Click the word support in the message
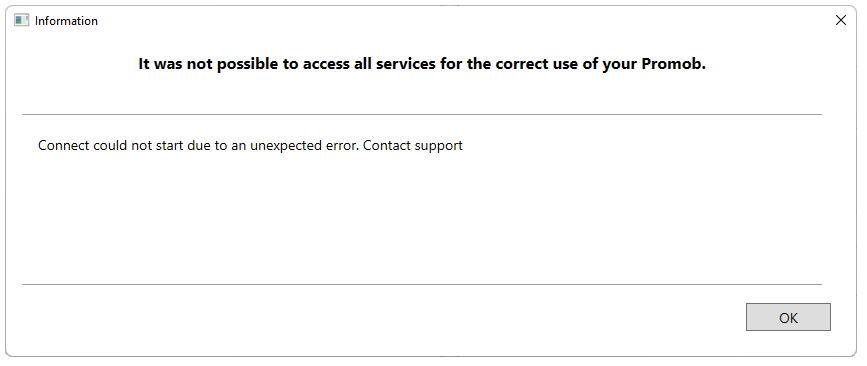The image size is (867, 366). (438, 147)
